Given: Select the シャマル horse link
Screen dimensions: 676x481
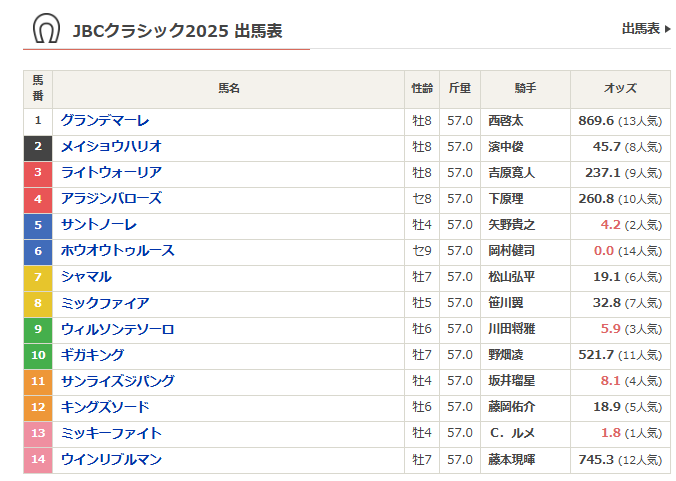Looking at the screenshot, I should pyautogui.click(x=86, y=277).
